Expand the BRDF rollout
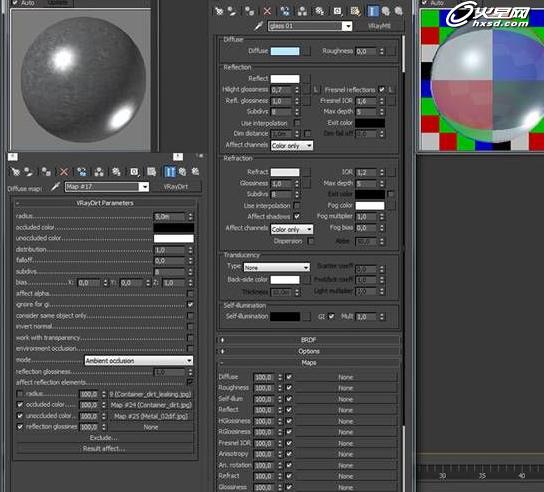 tap(308, 340)
